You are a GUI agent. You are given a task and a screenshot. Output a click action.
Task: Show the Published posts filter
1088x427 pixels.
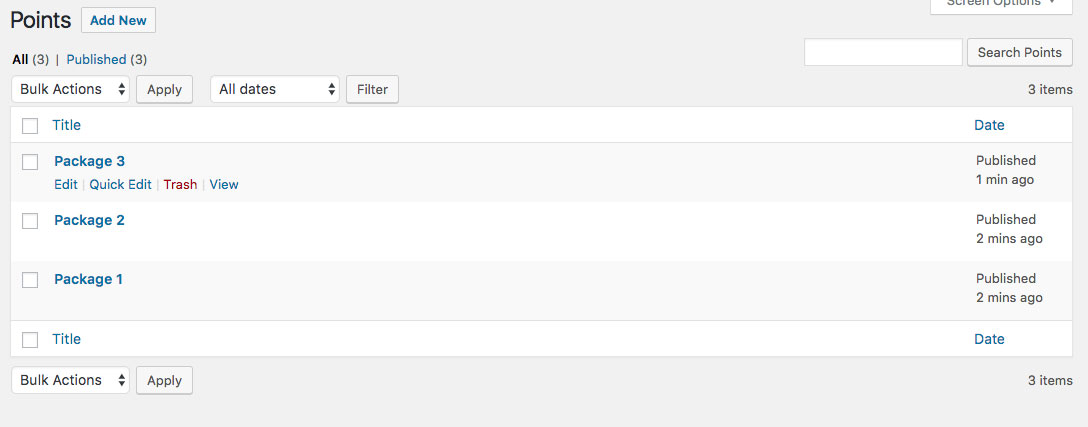pos(96,60)
